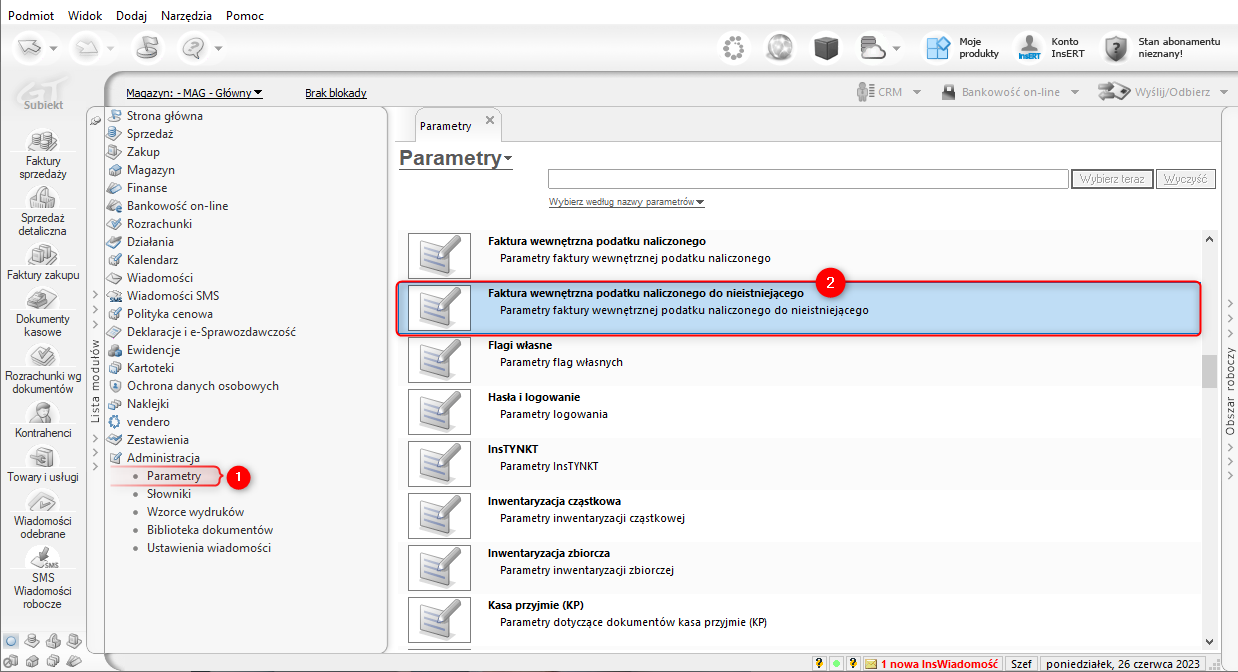Open Wyślij/Odbierz dropdown
The image size is (1238, 672).
click(x=1163, y=92)
